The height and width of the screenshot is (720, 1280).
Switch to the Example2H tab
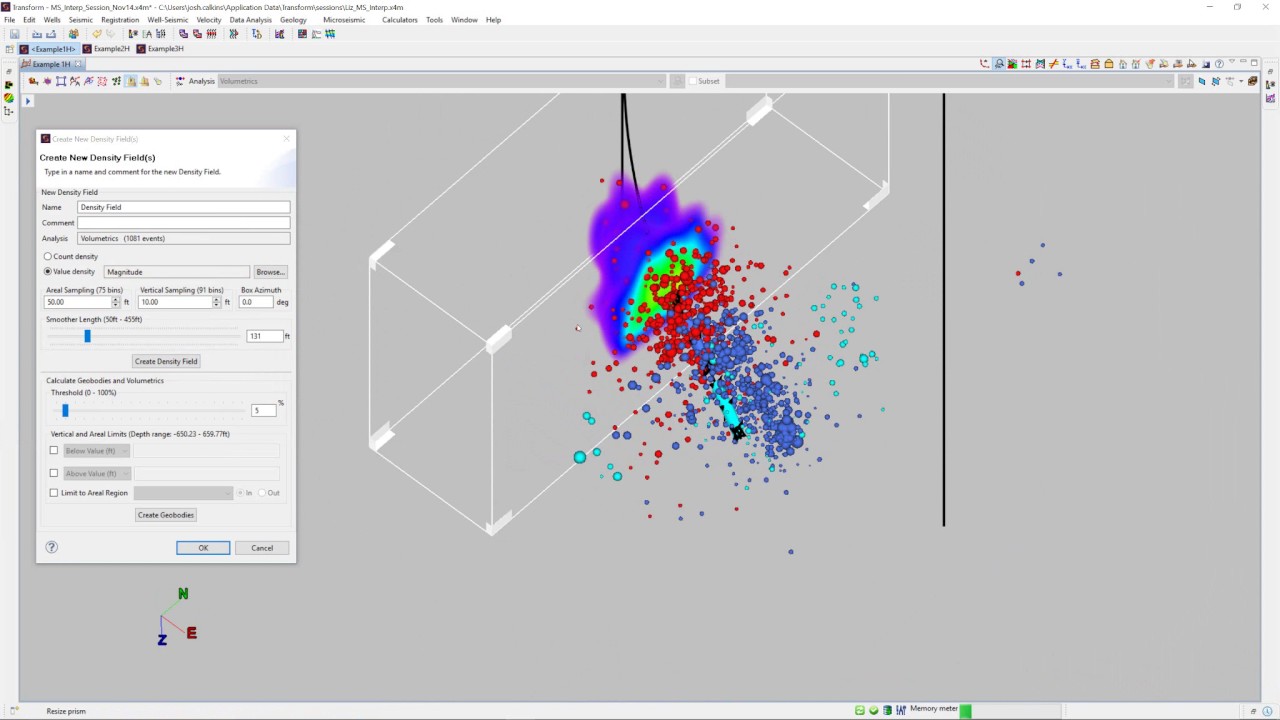(x=107, y=49)
